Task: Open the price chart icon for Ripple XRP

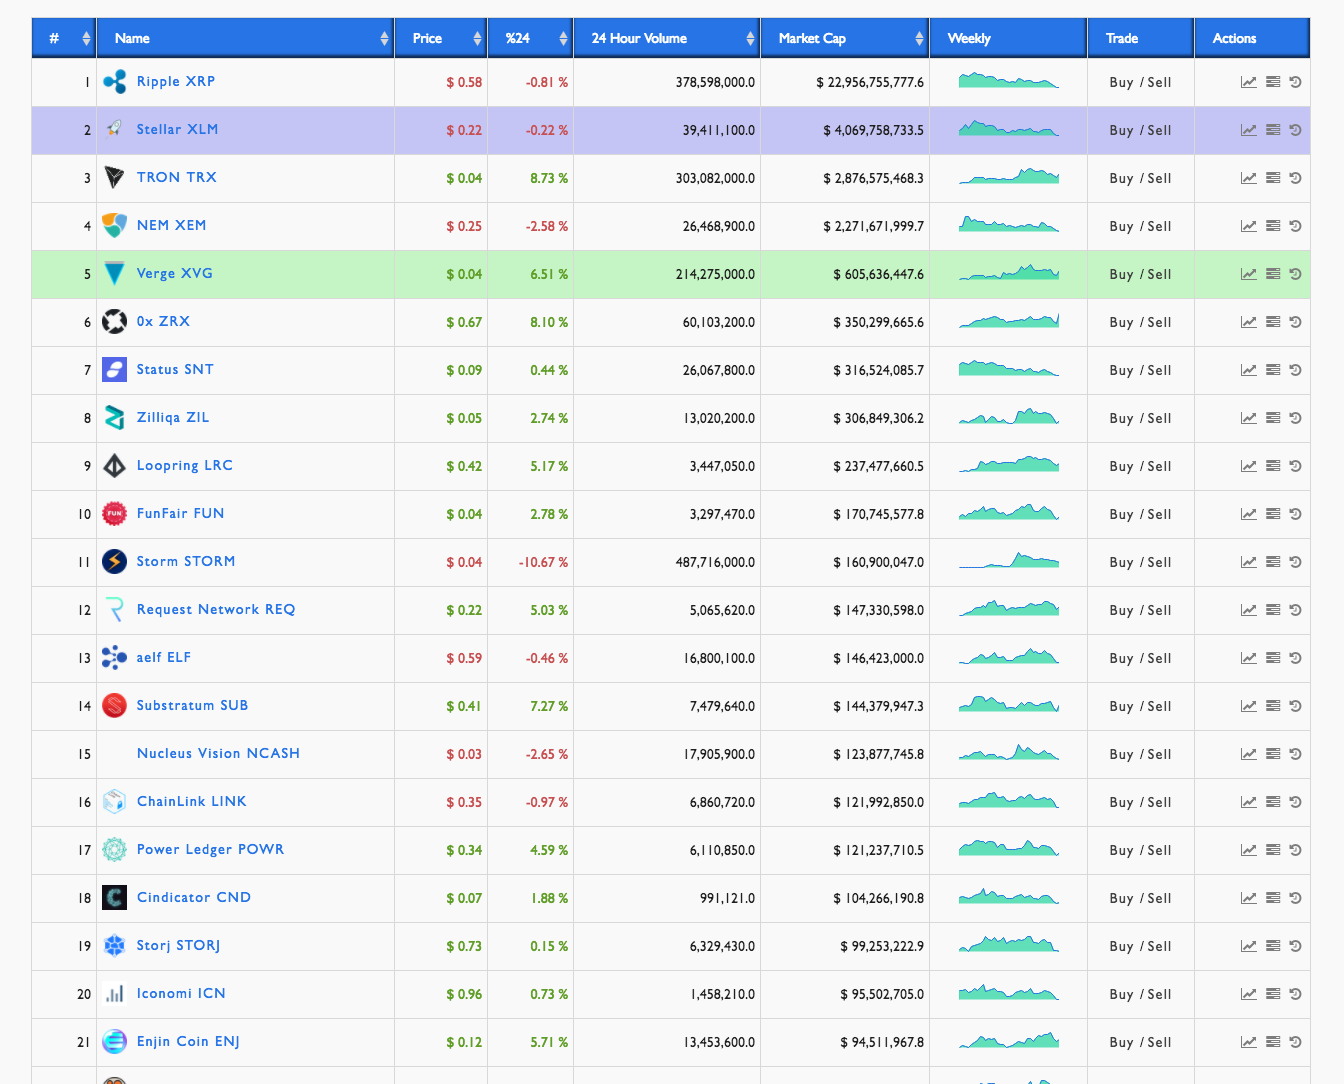Action: pyautogui.click(x=1249, y=82)
